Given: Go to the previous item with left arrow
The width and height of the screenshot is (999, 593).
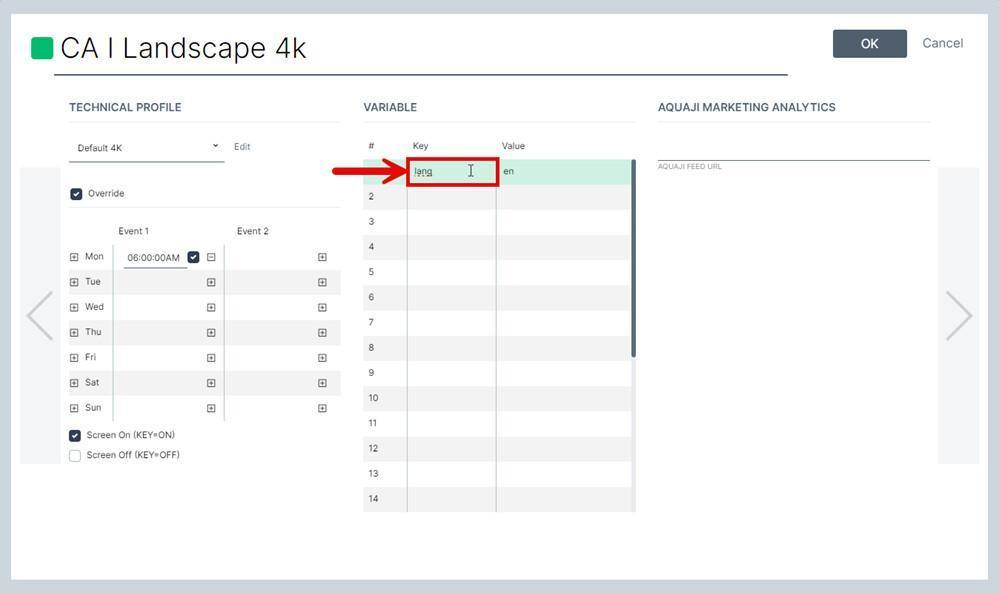Looking at the screenshot, I should point(40,316).
